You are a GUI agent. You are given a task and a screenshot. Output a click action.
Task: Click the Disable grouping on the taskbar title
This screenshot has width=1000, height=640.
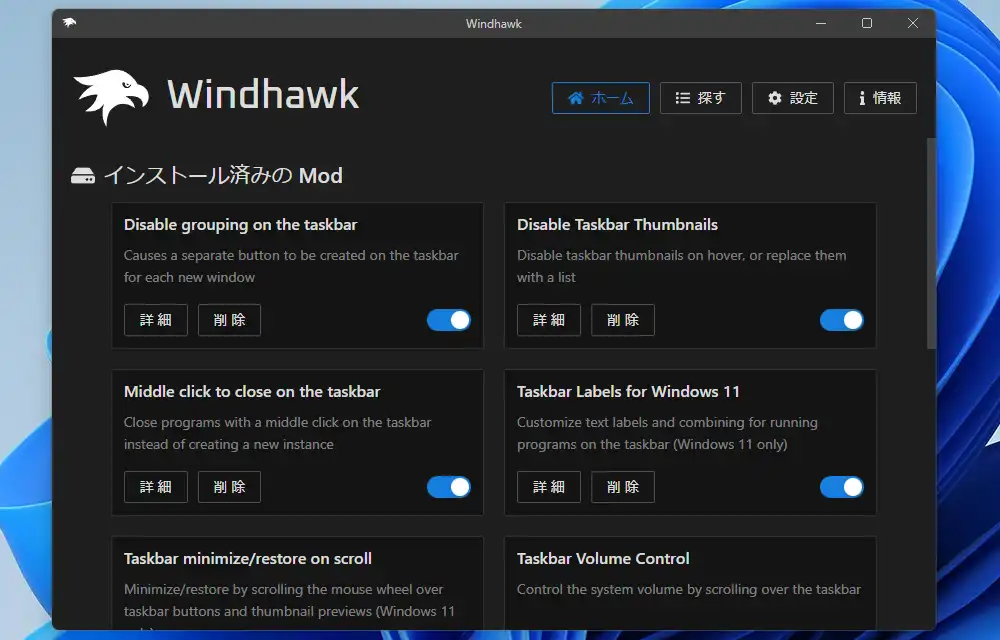(240, 225)
